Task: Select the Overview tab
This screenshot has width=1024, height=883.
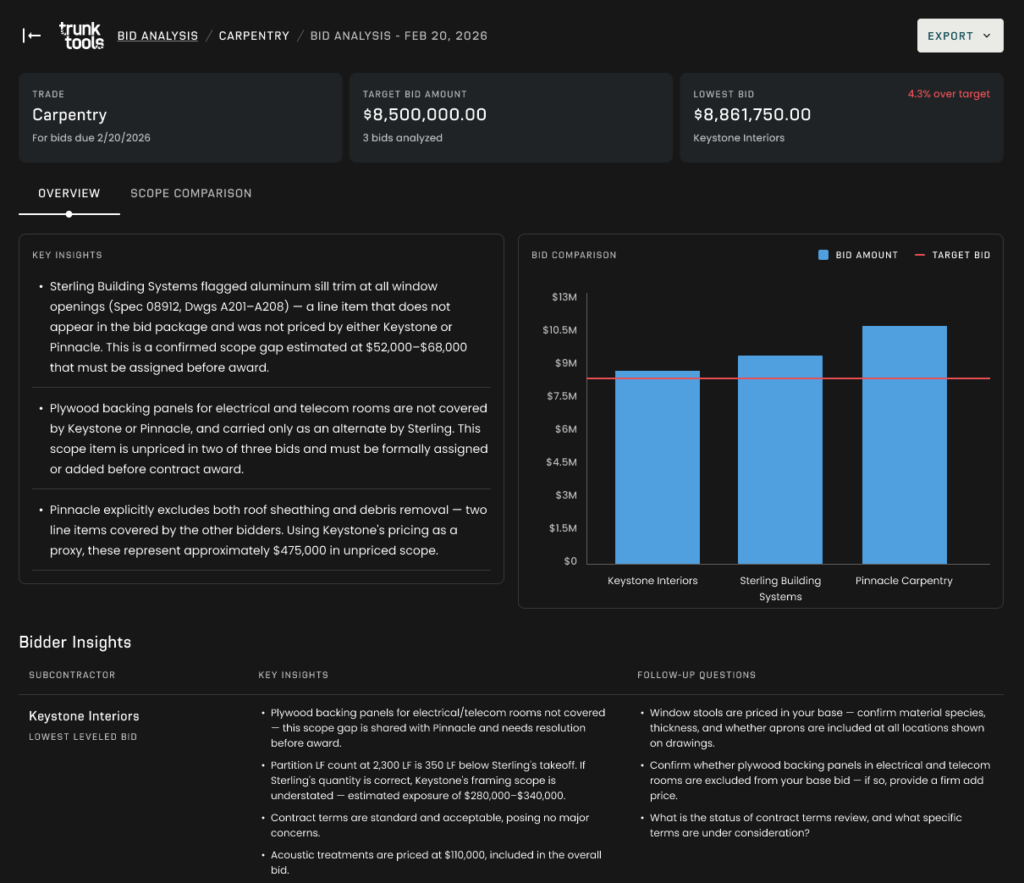Action: click(x=69, y=193)
